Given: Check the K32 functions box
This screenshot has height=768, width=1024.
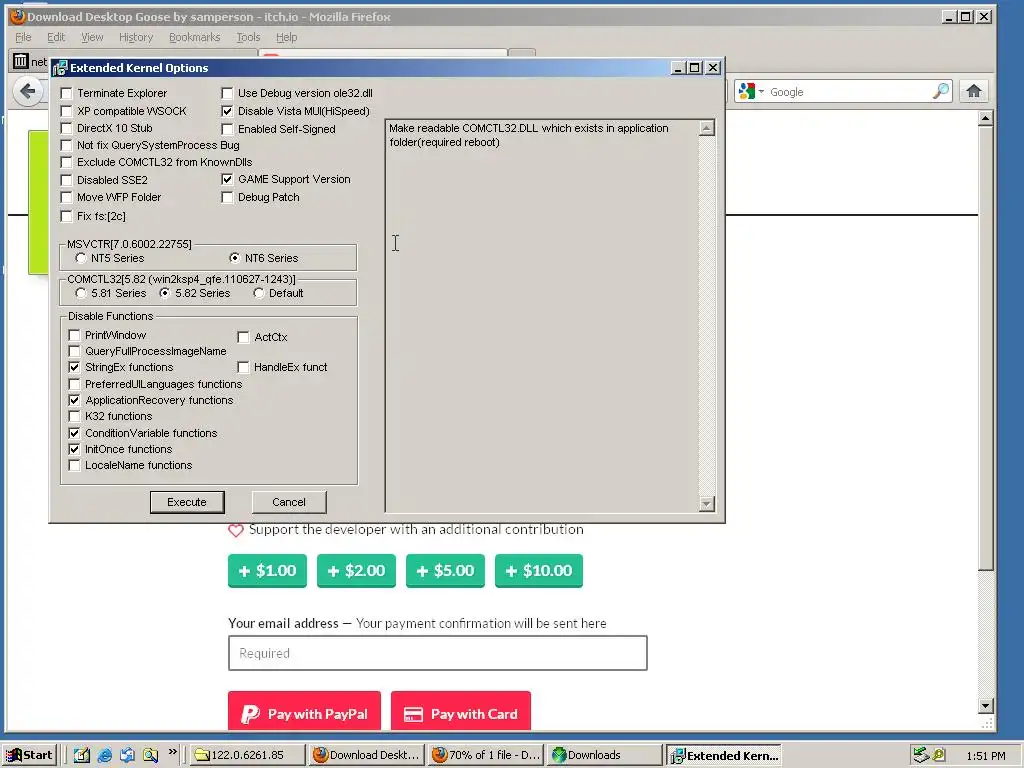Looking at the screenshot, I should coord(74,416).
